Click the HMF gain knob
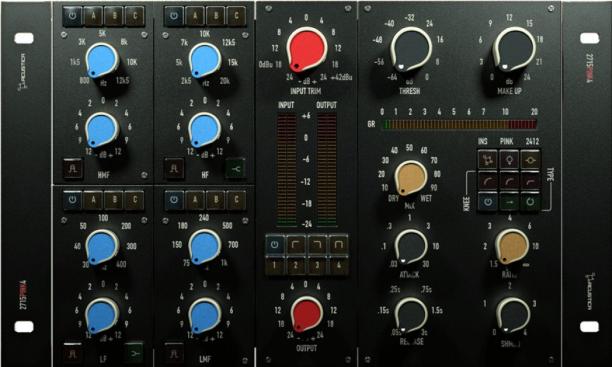 (101, 130)
